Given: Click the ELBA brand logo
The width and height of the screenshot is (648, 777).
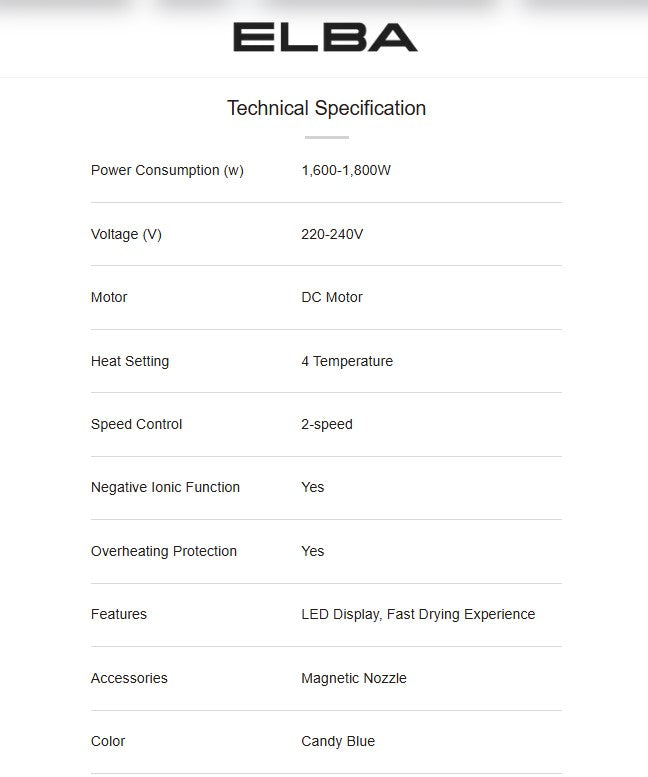Looking at the screenshot, I should [x=325, y=38].
